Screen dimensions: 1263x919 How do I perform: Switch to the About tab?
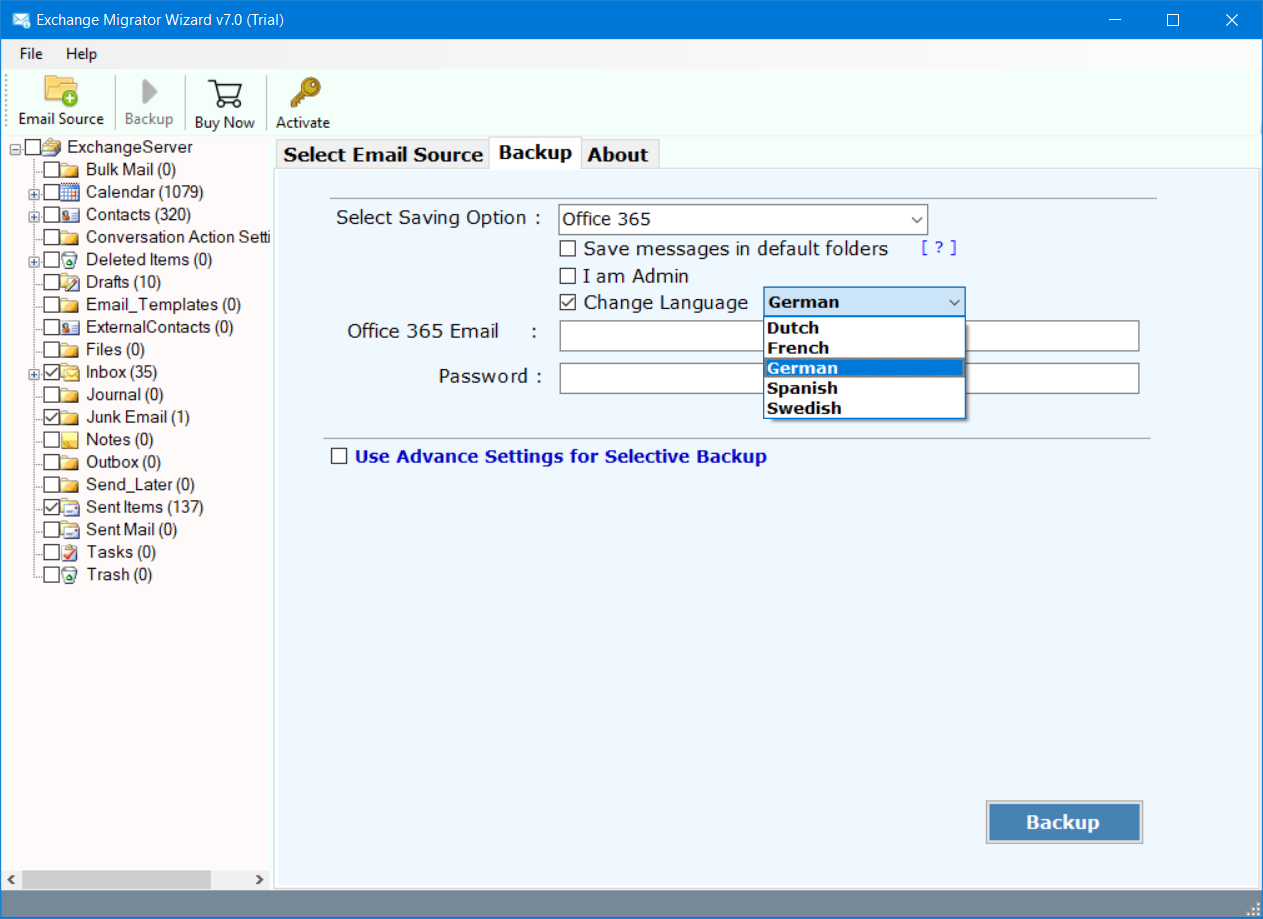pyautogui.click(x=618, y=155)
